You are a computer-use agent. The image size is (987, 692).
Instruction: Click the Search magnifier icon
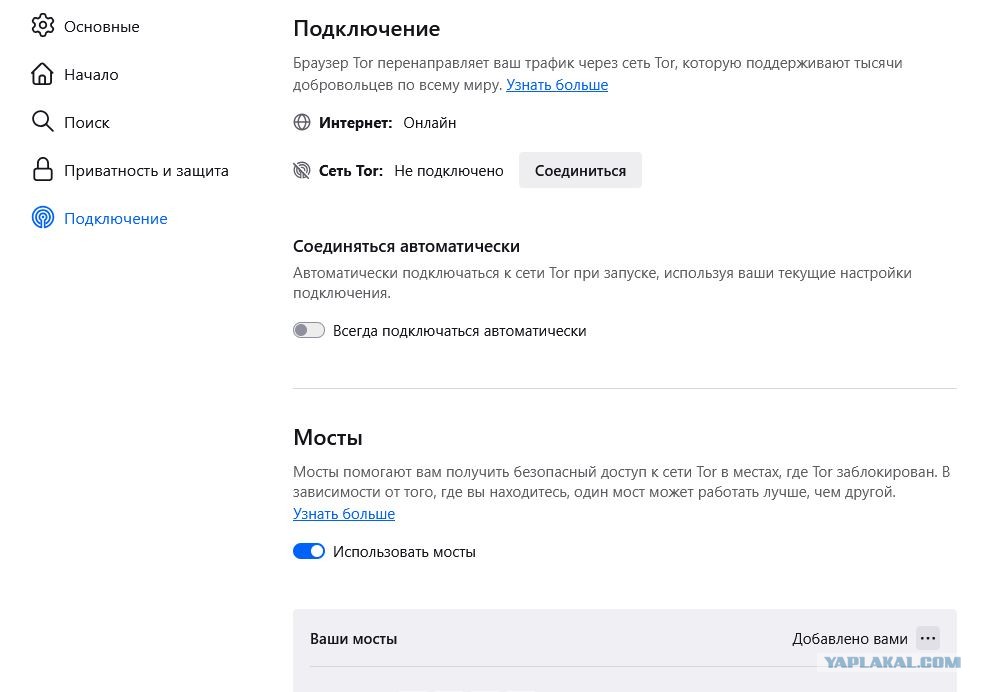[42, 121]
